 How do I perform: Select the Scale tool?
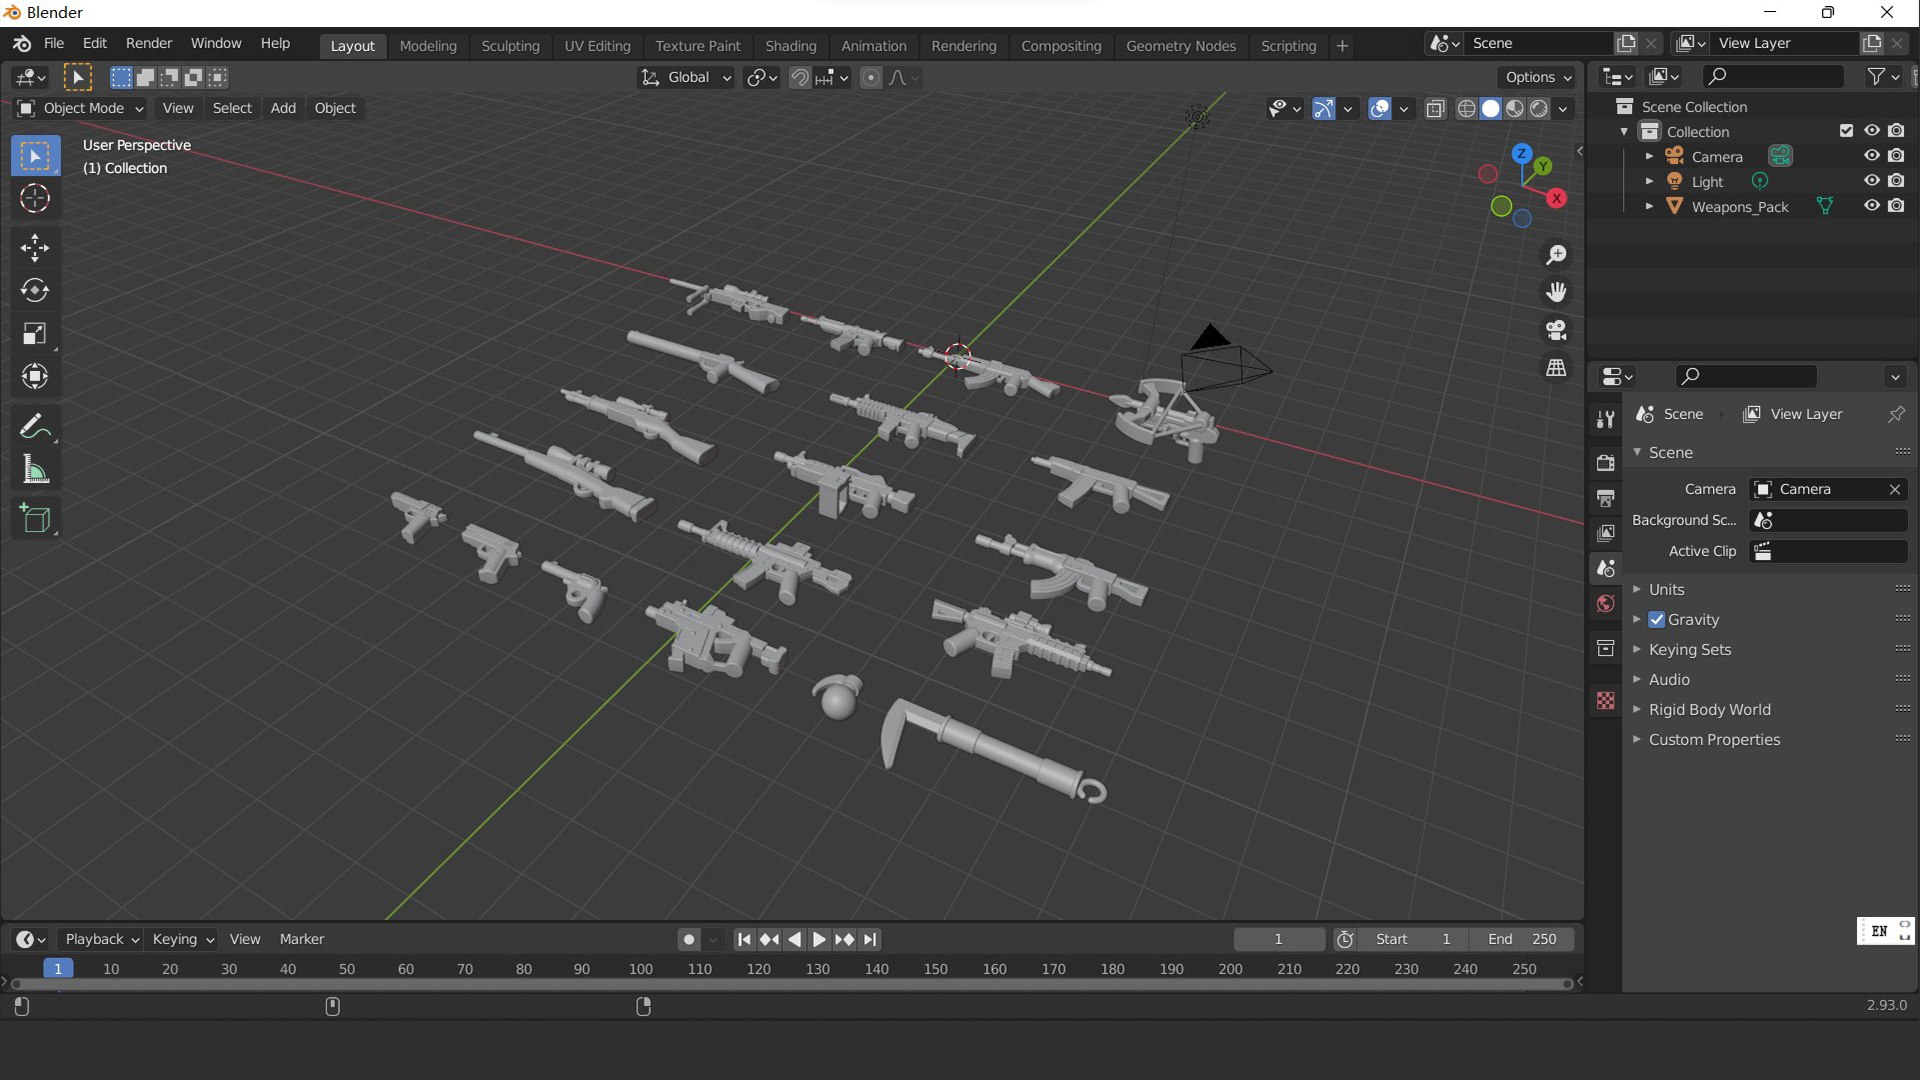click(35, 333)
